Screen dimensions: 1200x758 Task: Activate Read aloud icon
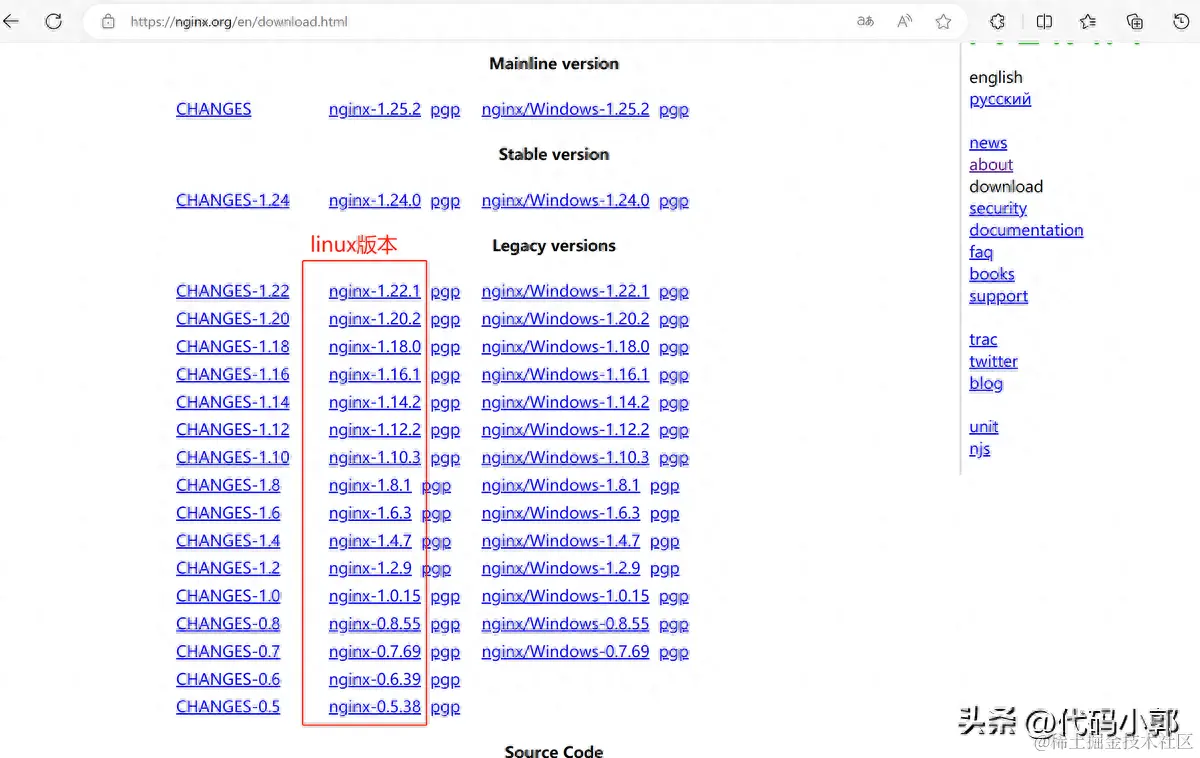[904, 21]
